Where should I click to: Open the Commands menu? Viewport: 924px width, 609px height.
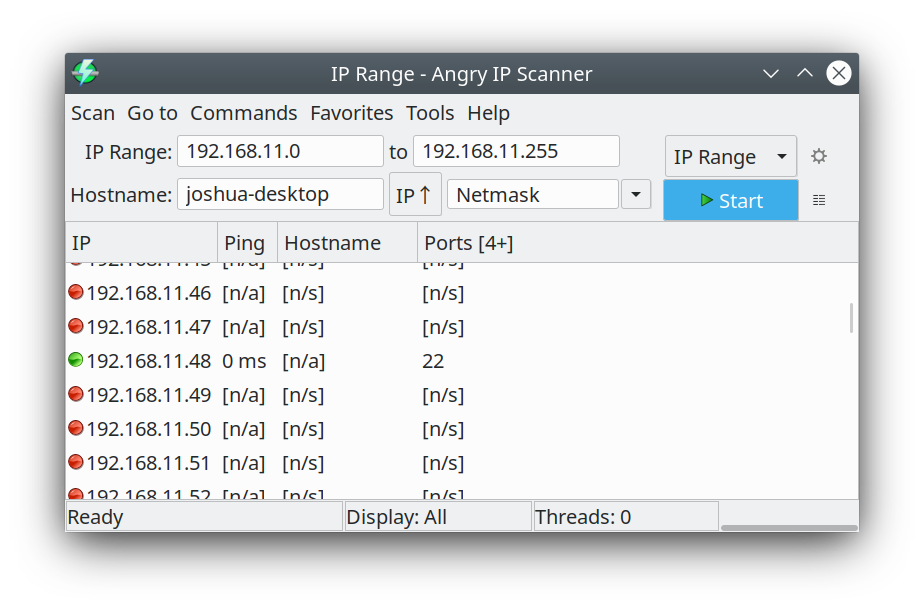click(243, 113)
